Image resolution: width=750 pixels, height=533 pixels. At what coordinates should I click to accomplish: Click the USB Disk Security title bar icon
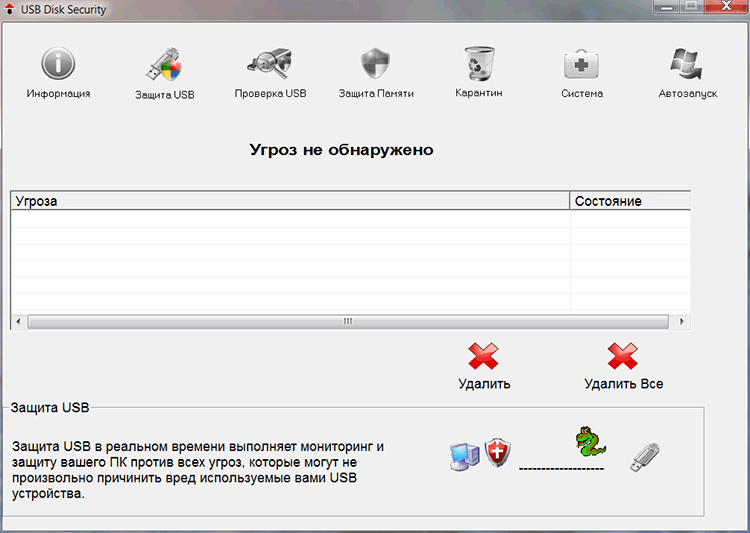(x=9, y=9)
